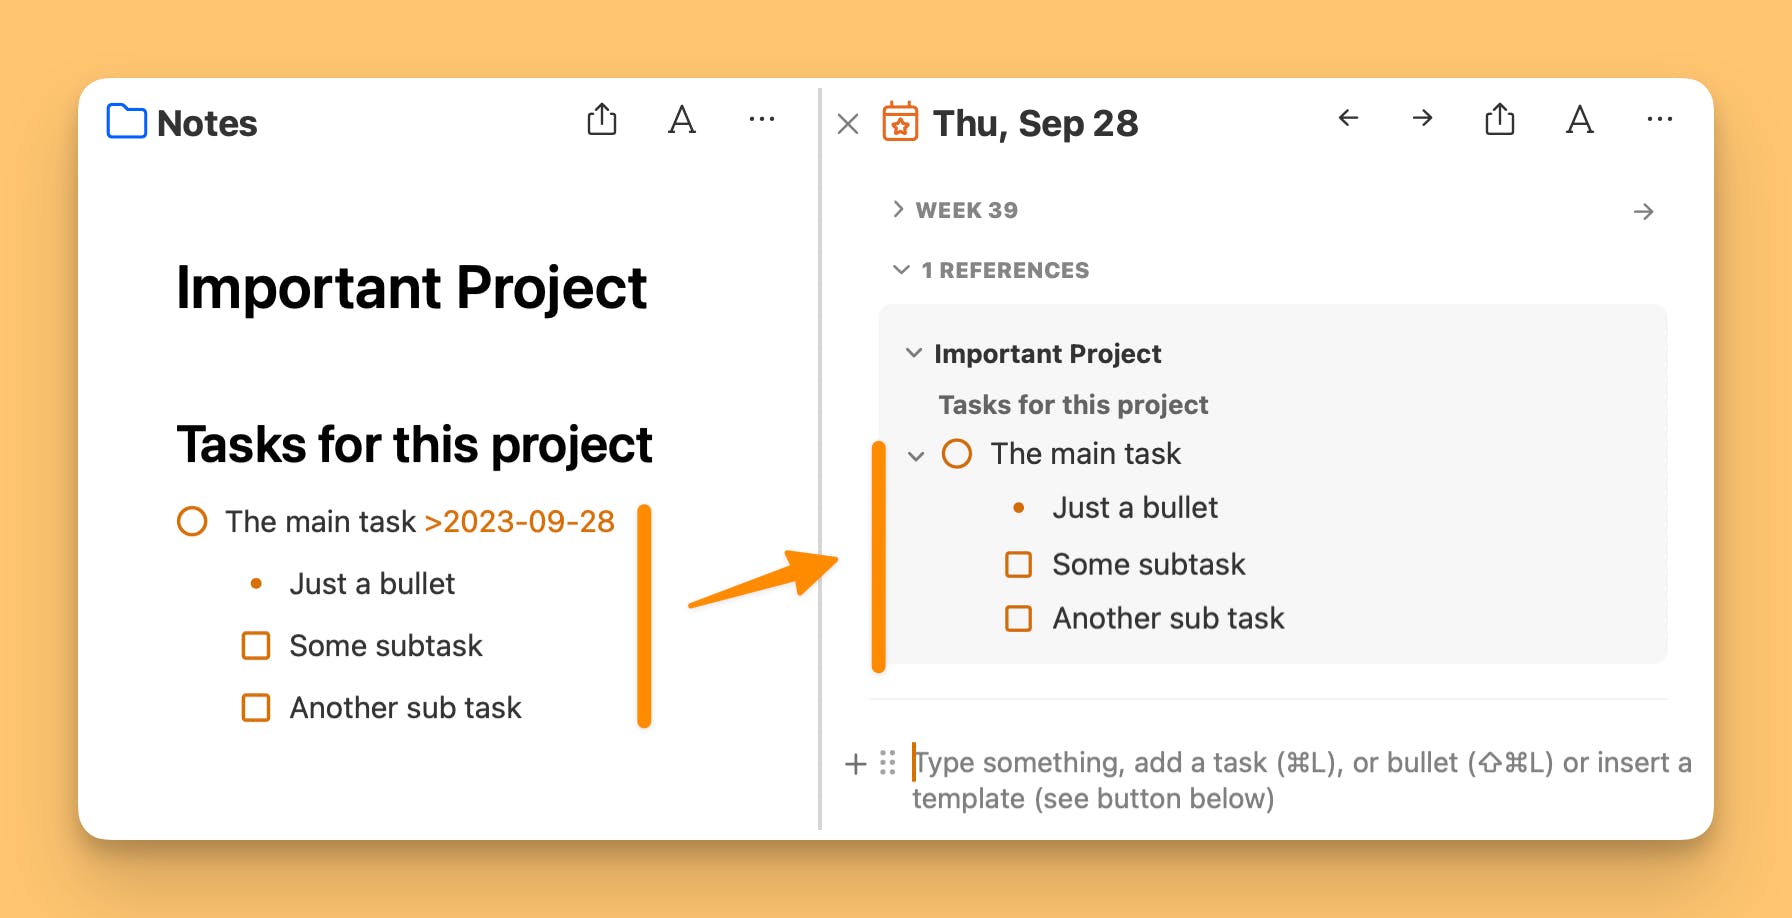The image size is (1792, 918).
Task: Open more options menu in Notes pane
Action: 762,120
